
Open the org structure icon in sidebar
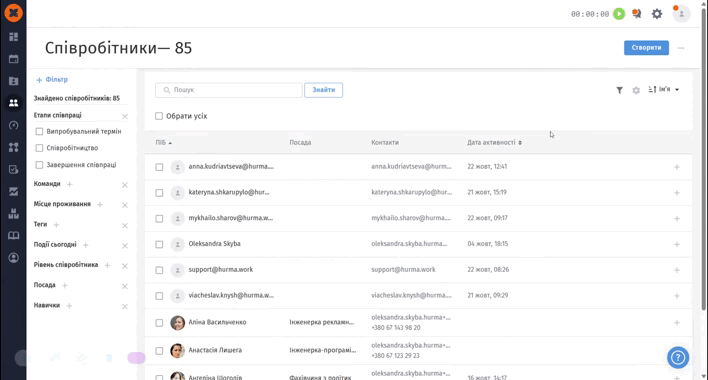coord(14,147)
